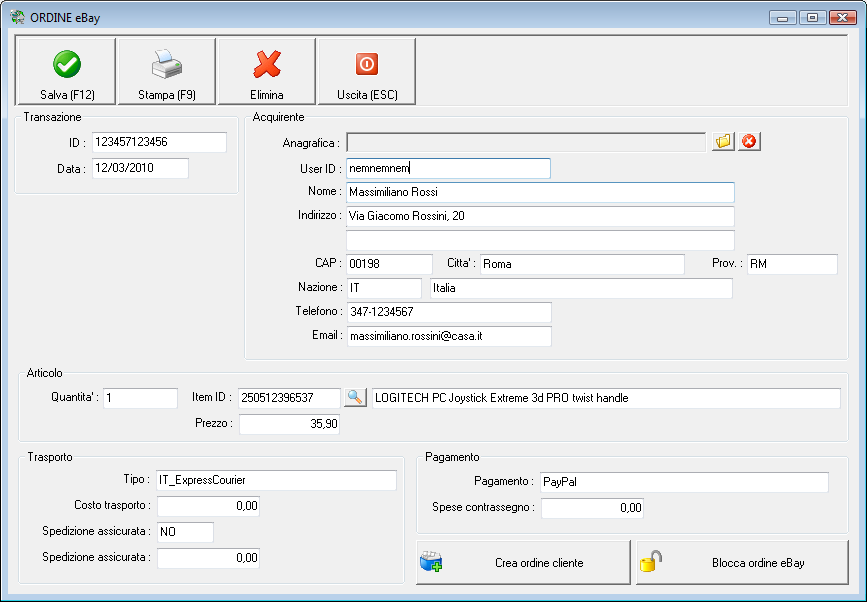Image resolution: width=867 pixels, height=602 pixels.
Task: Focus the User ID field
Action: [448, 169]
